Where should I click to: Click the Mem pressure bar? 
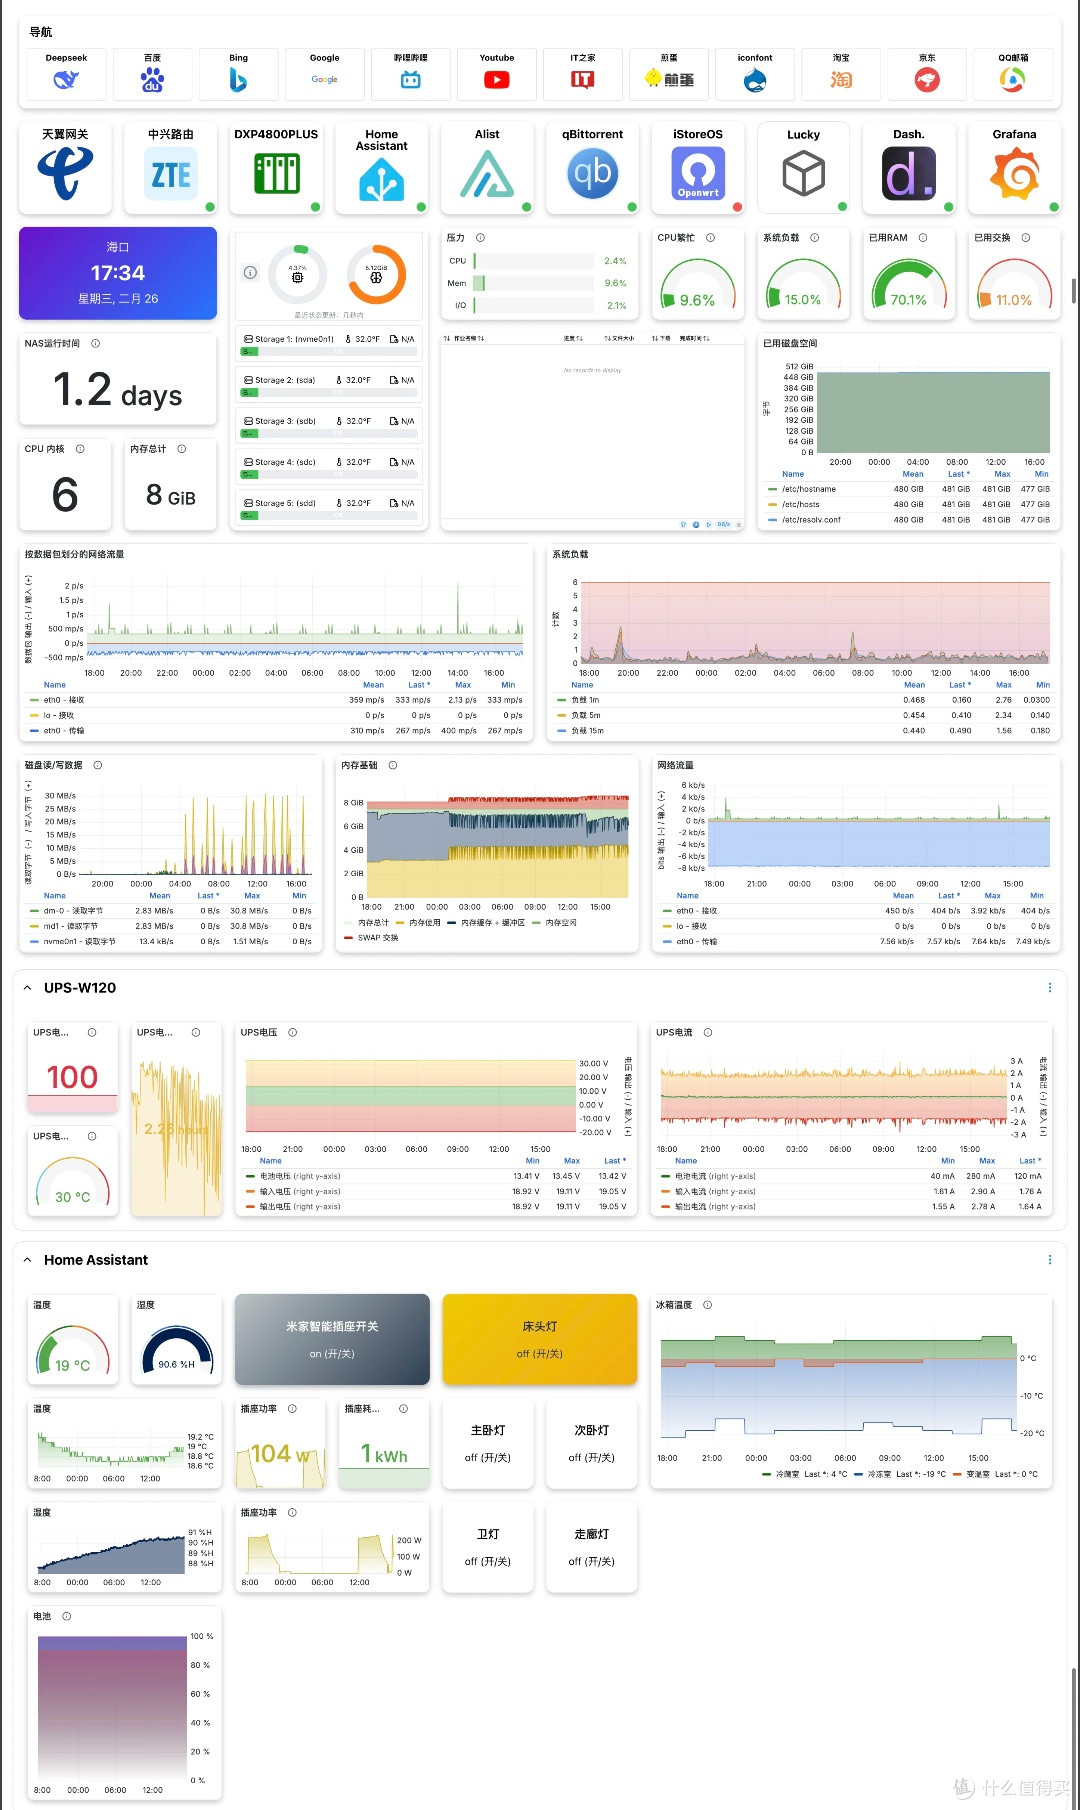coord(533,283)
